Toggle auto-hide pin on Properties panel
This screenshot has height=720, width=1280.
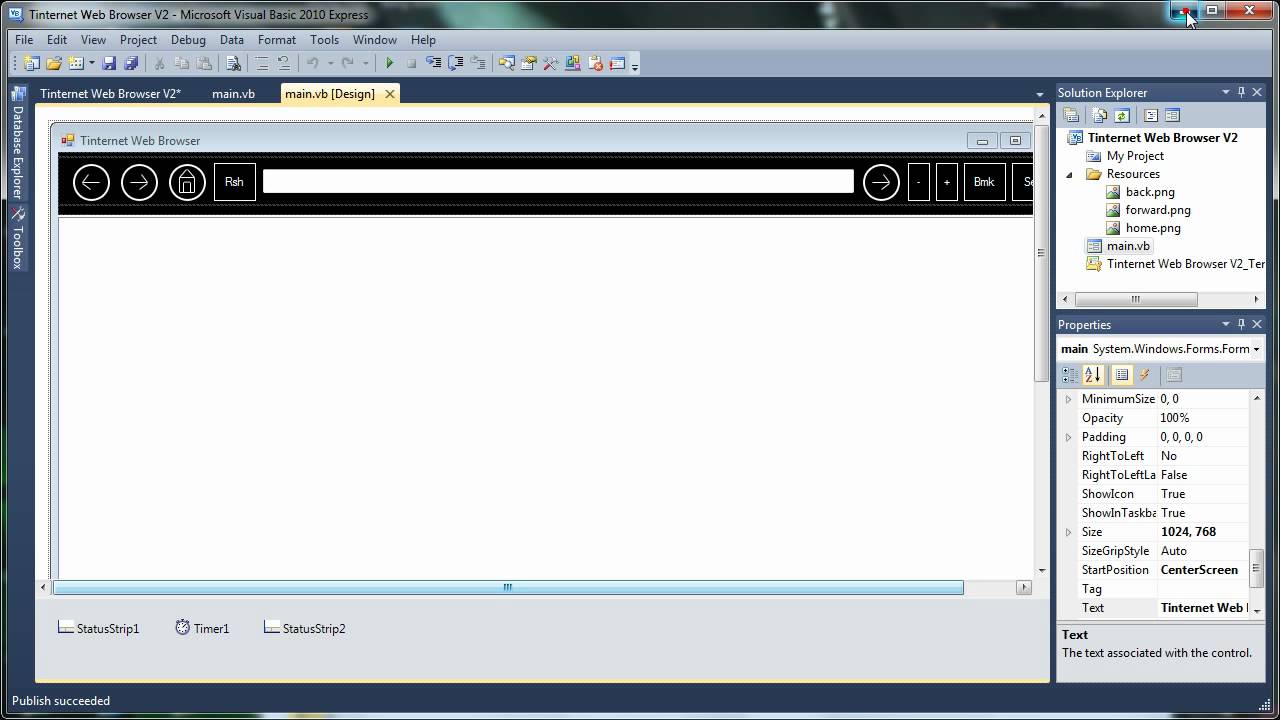coord(1241,324)
